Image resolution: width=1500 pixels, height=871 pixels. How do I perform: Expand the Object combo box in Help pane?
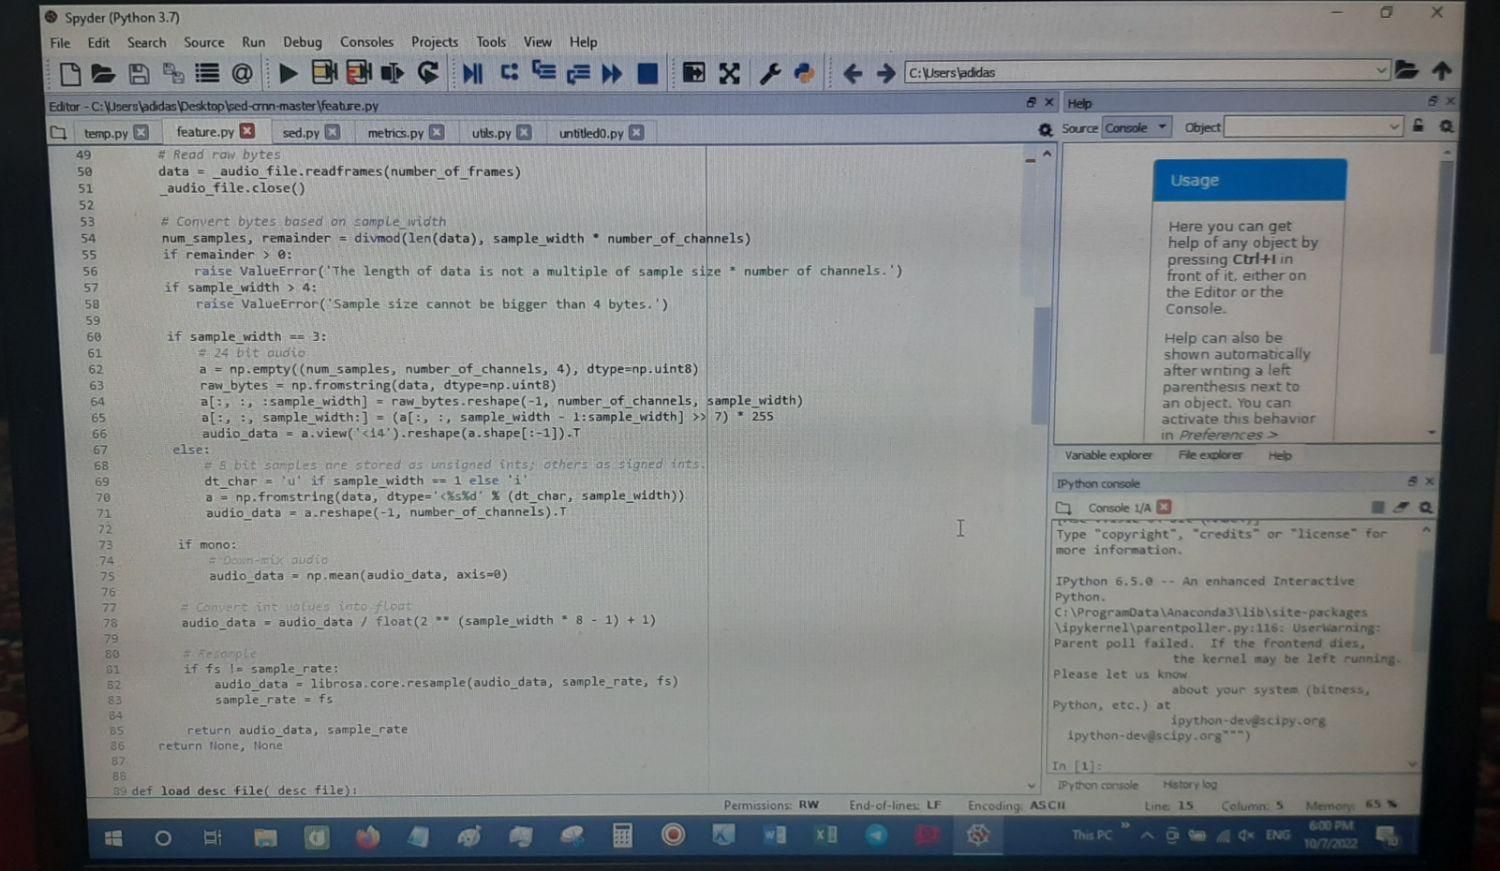click(x=1393, y=127)
